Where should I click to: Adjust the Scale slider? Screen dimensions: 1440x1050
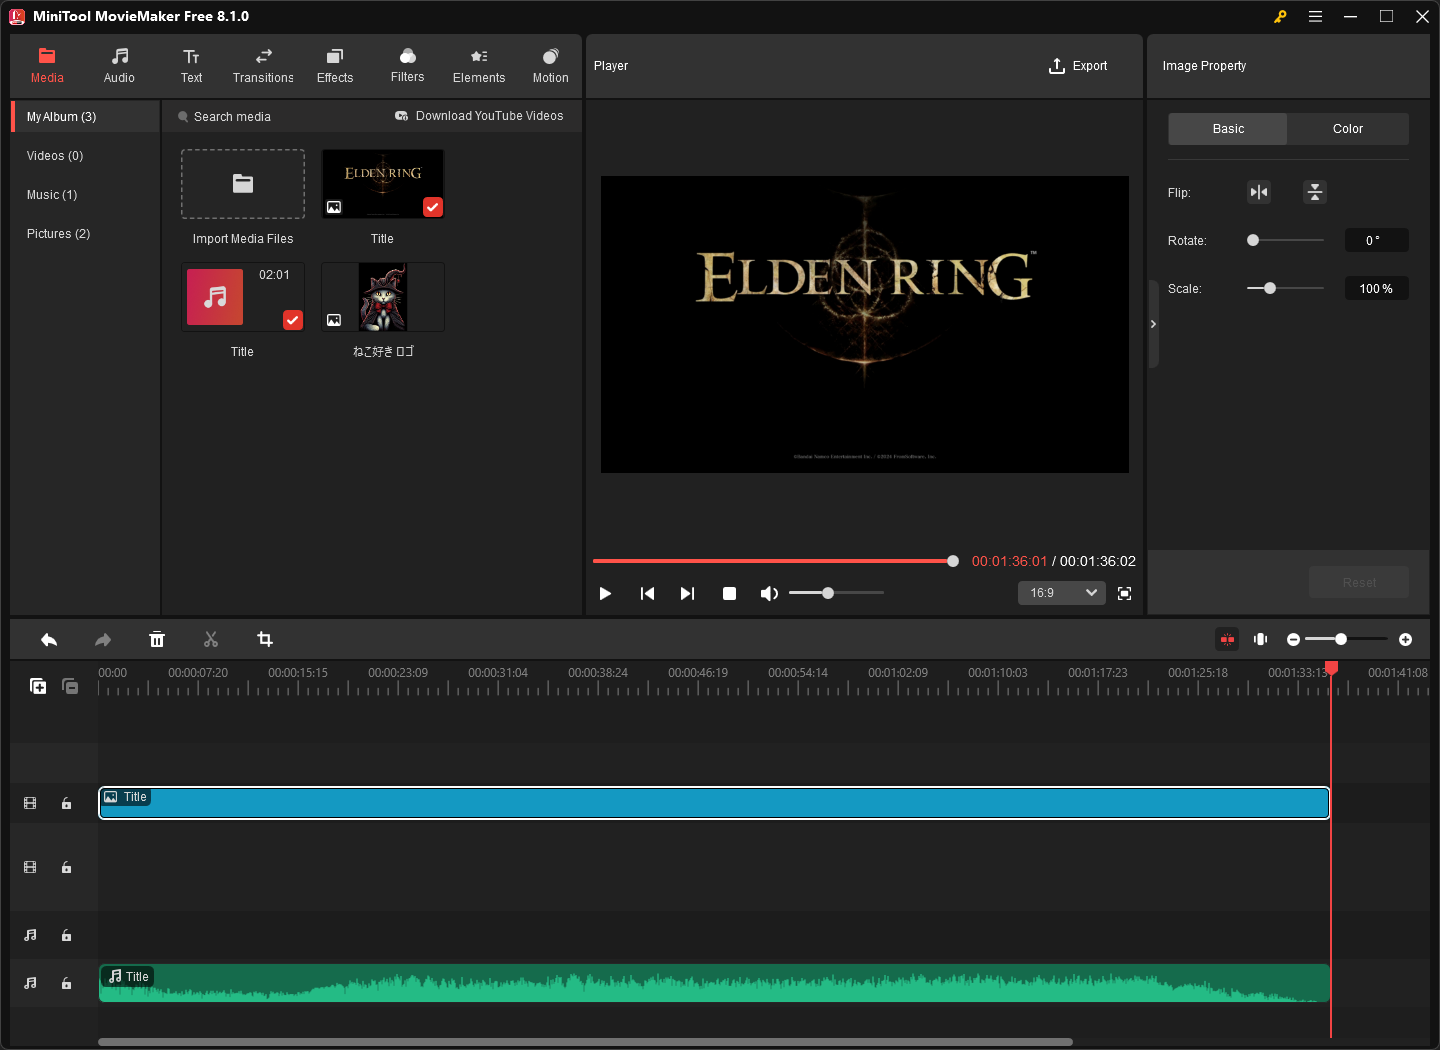tap(1285, 288)
